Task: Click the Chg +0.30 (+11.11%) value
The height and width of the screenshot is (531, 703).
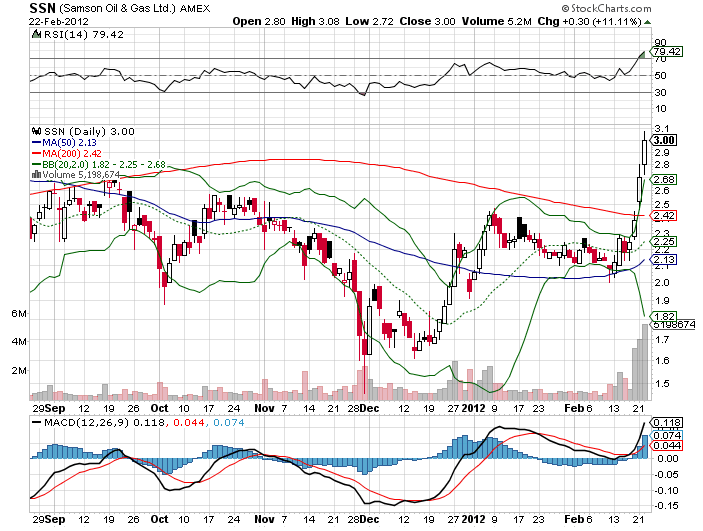Action: point(590,22)
